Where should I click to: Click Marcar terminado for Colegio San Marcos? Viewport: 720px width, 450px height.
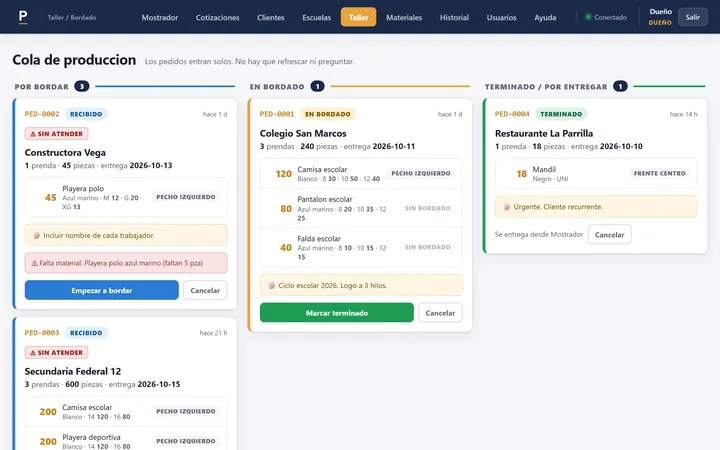point(337,313)
